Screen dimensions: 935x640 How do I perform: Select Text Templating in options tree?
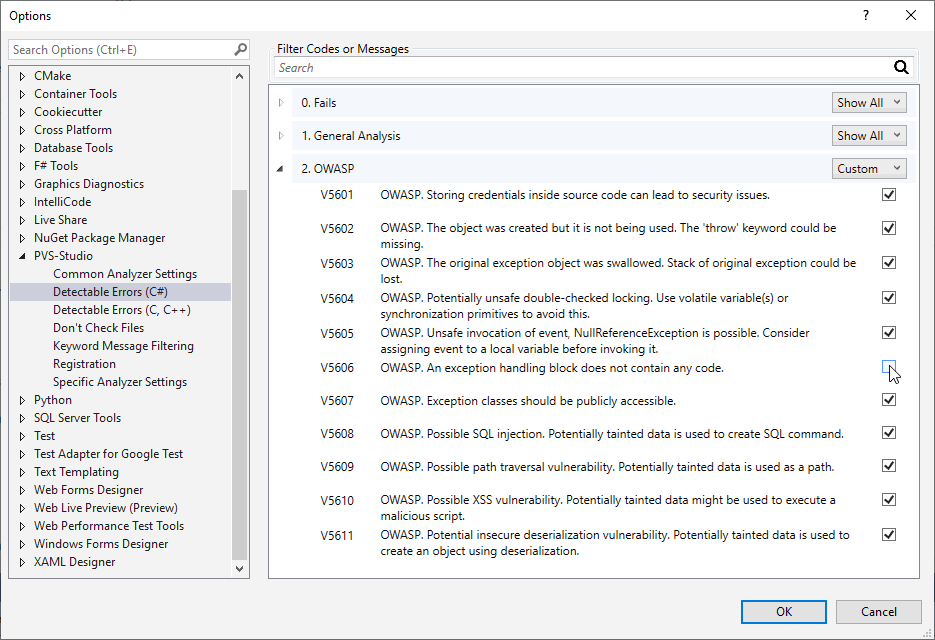tap(76, 472)
